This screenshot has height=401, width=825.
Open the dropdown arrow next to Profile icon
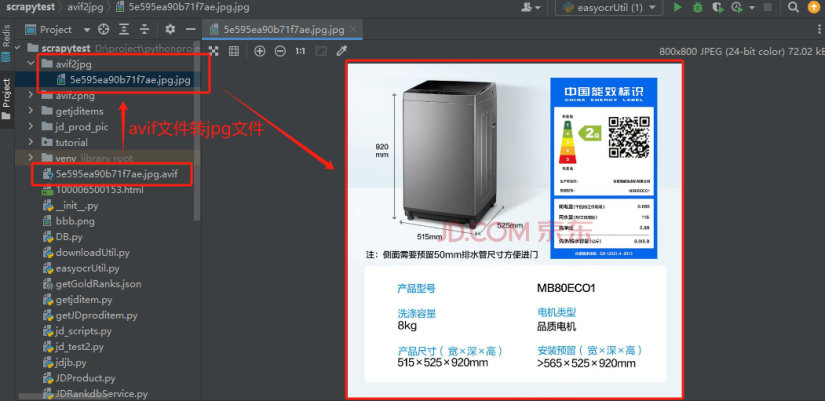point(751,7)
